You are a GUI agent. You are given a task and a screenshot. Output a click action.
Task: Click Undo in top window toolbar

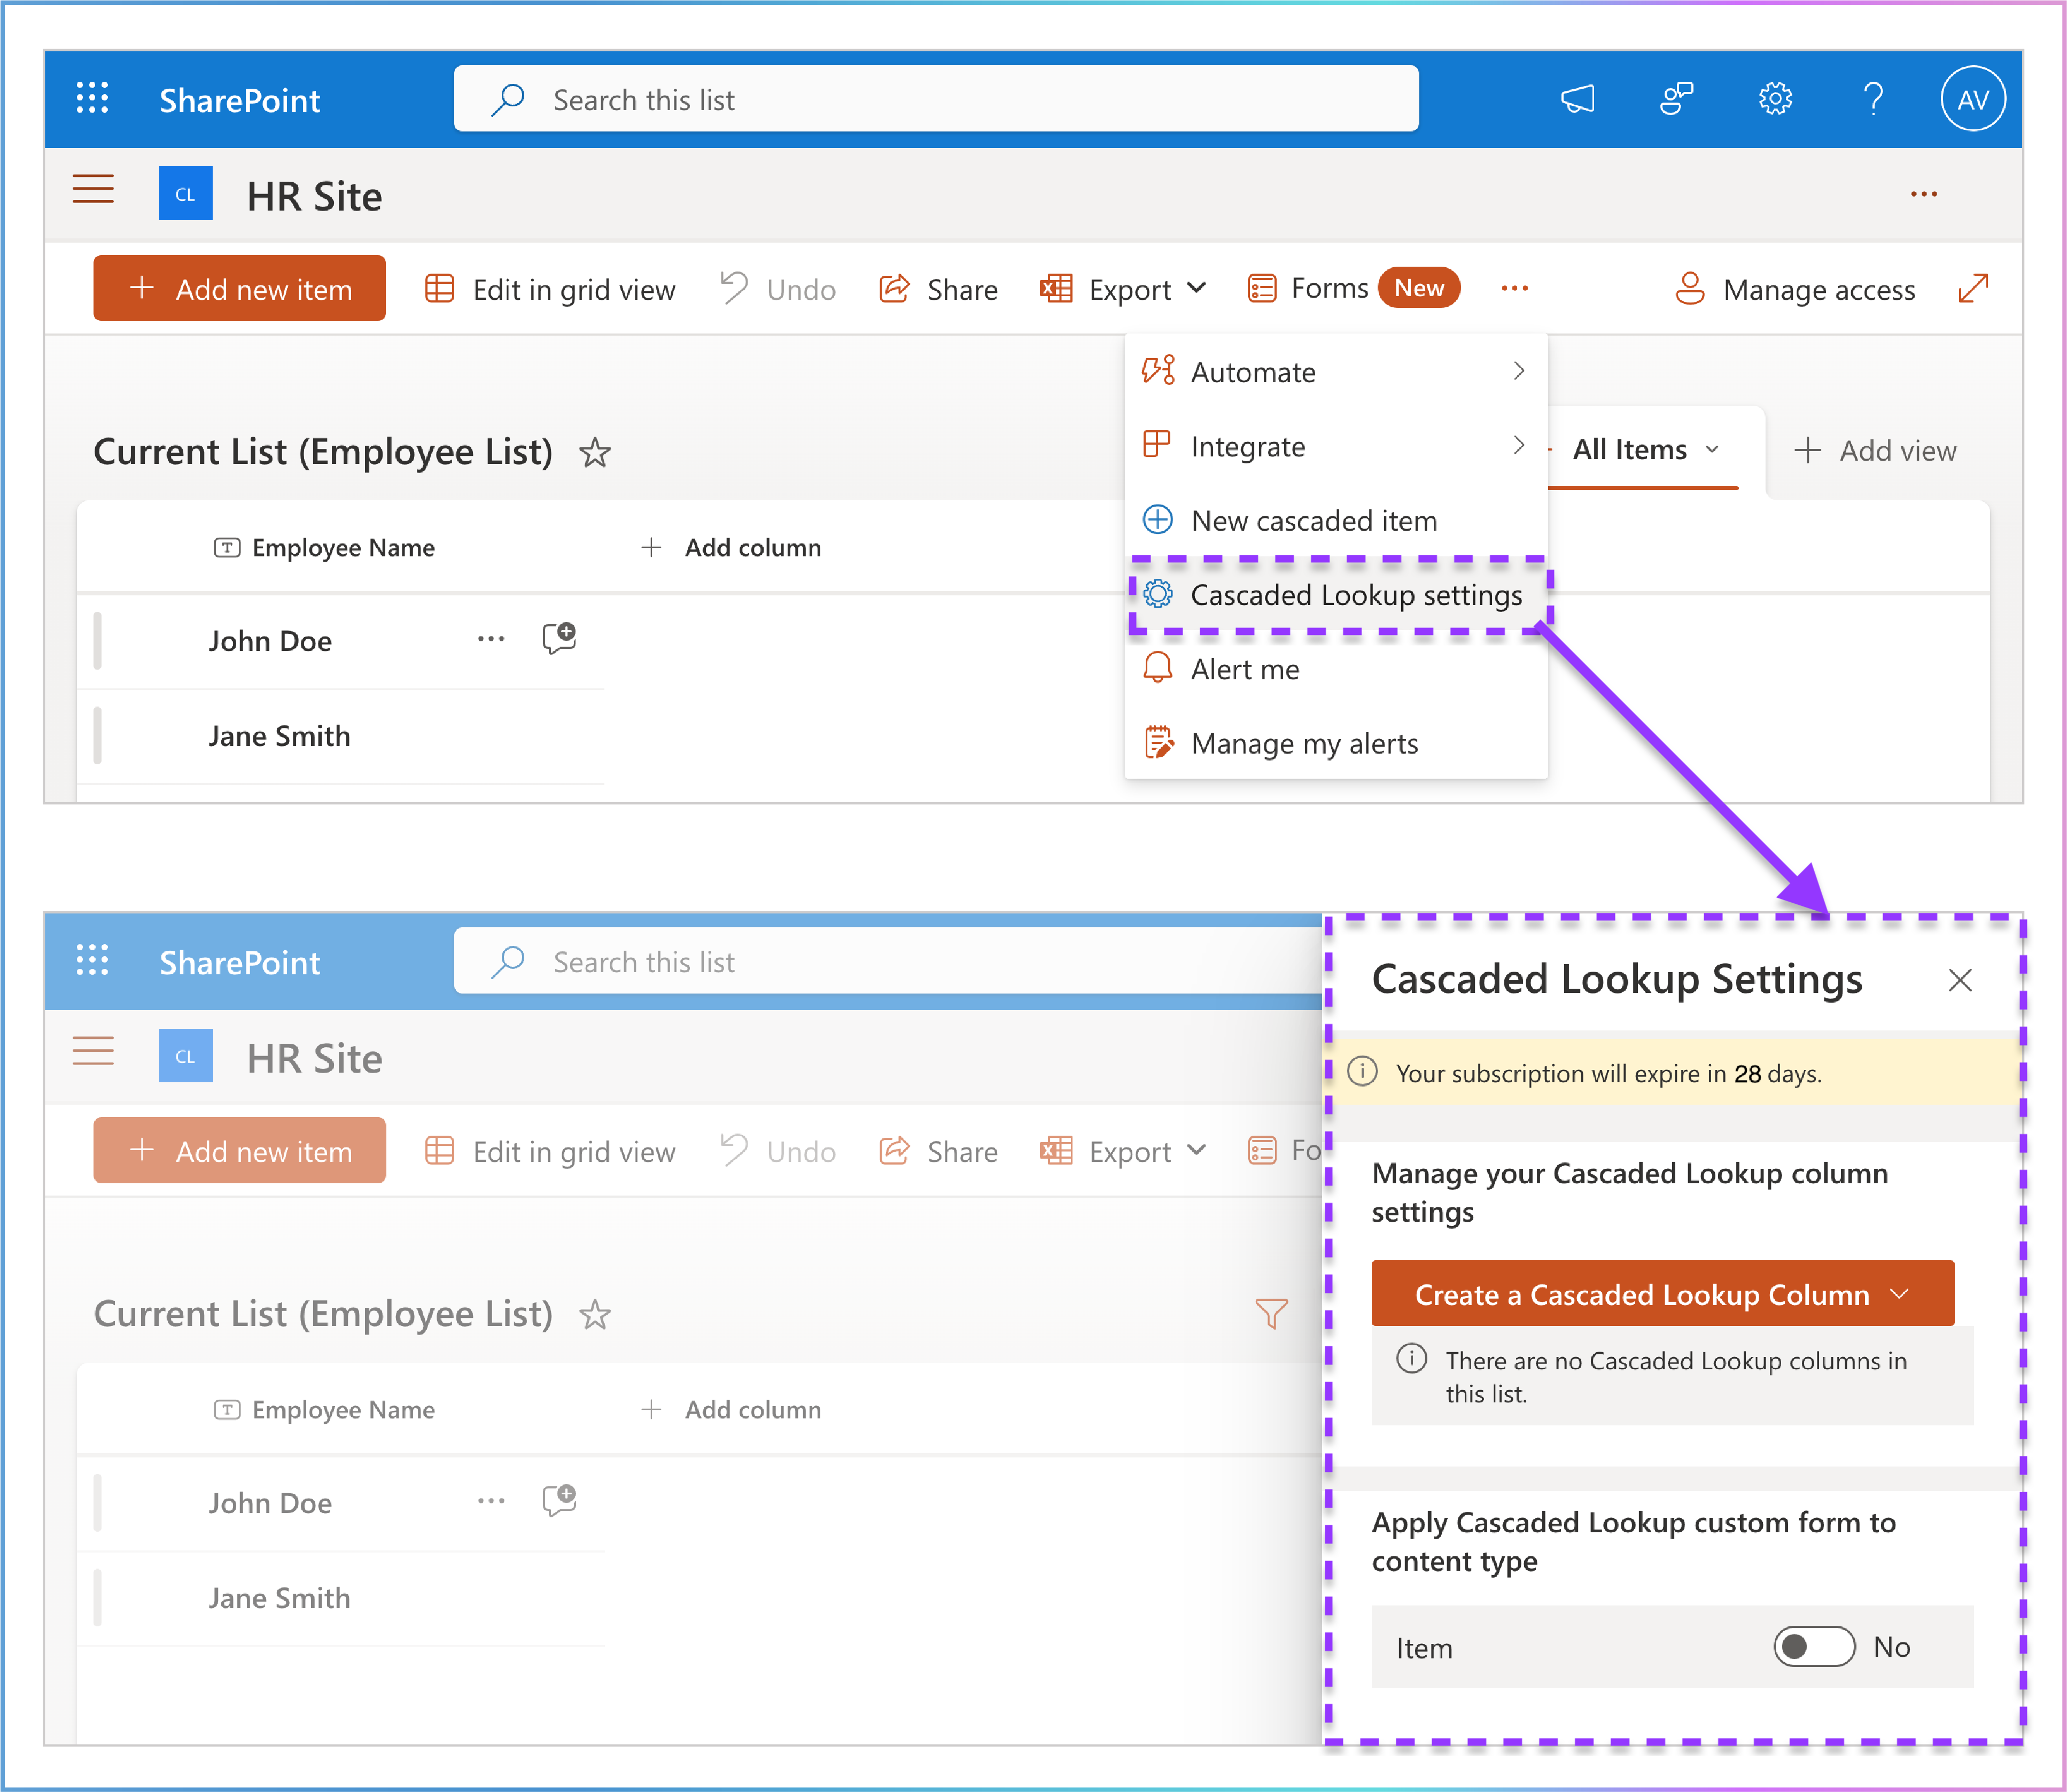tap(778, 289)
